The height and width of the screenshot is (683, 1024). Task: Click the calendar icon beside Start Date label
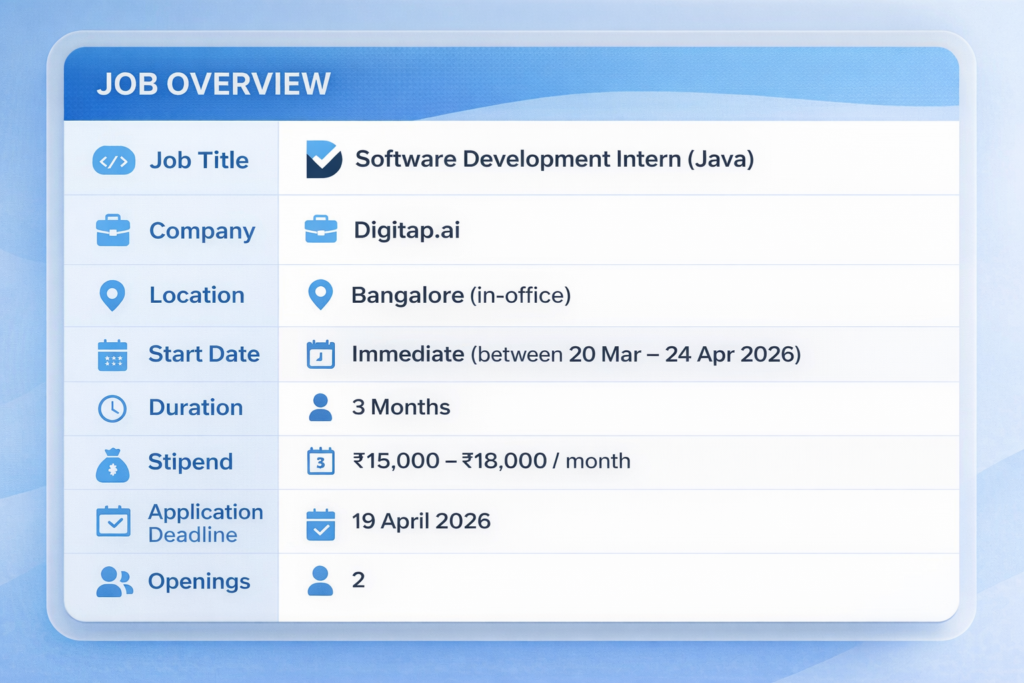[x=112, y=355]
